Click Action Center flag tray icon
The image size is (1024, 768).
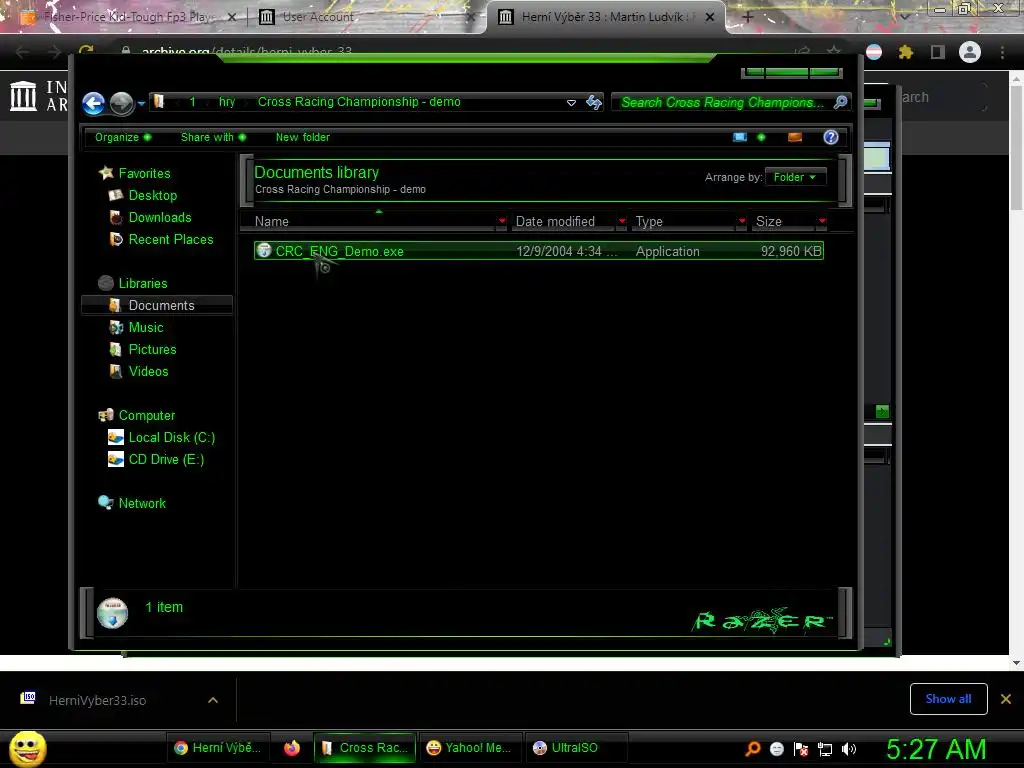(x=801, y=749)
